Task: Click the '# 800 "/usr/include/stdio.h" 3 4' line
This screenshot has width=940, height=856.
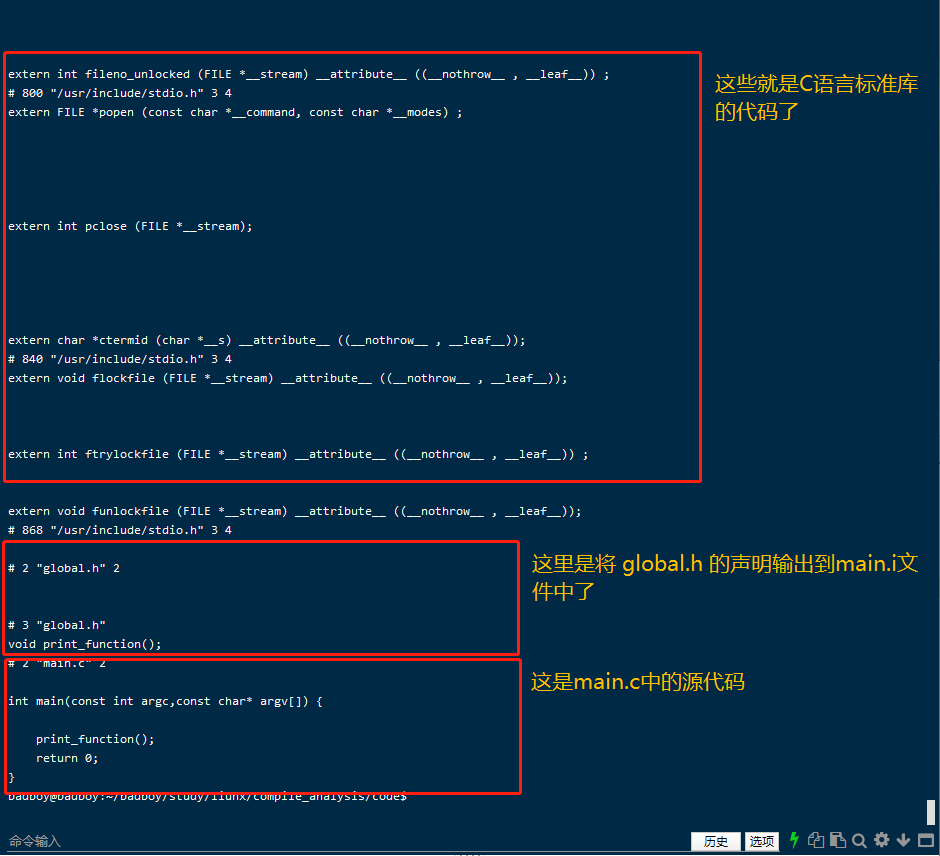Action: (120, 94)
